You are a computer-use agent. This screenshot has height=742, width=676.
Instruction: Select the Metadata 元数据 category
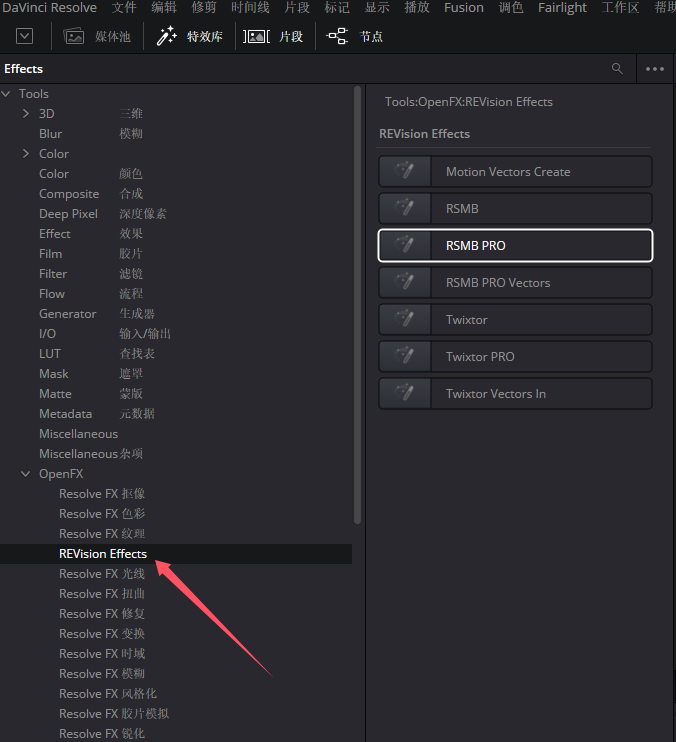click(97, 414)
